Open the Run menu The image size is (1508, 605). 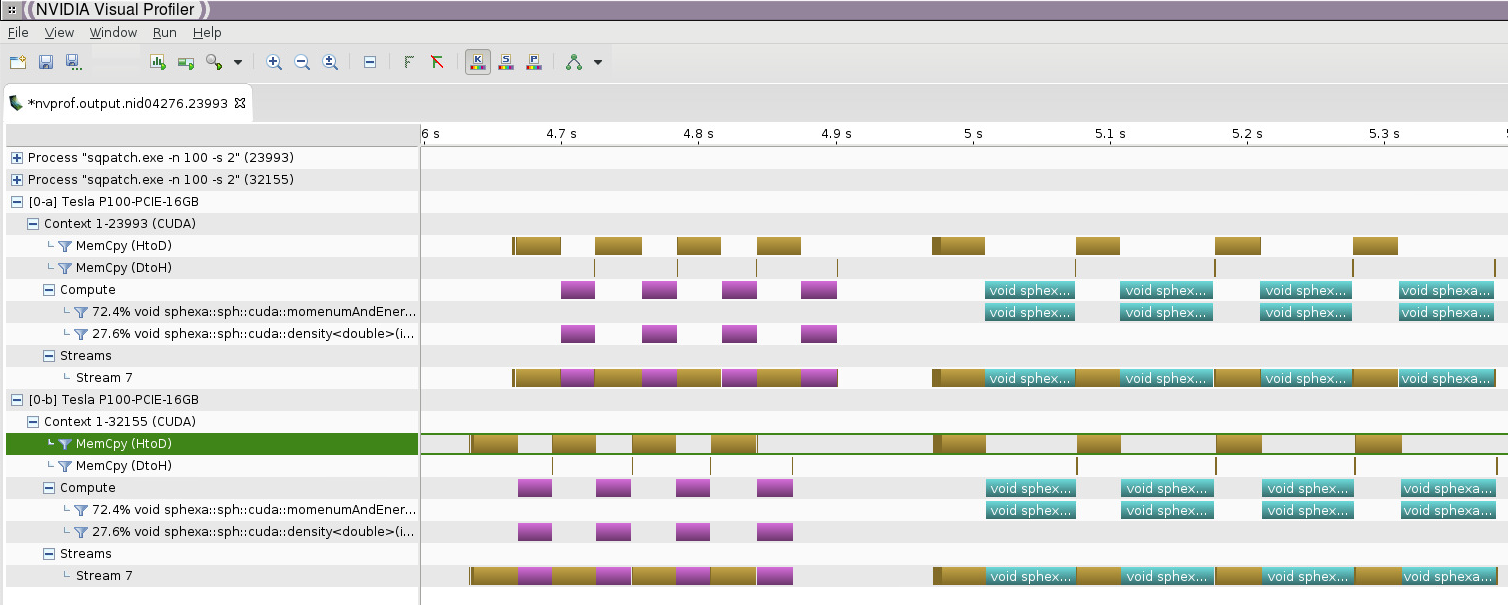[165, 32]
